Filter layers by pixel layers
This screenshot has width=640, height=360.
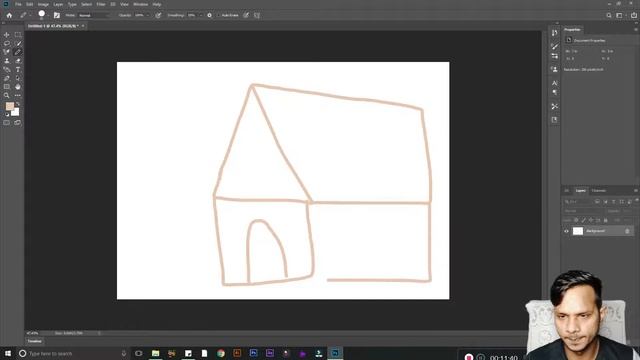coord(597,202)
